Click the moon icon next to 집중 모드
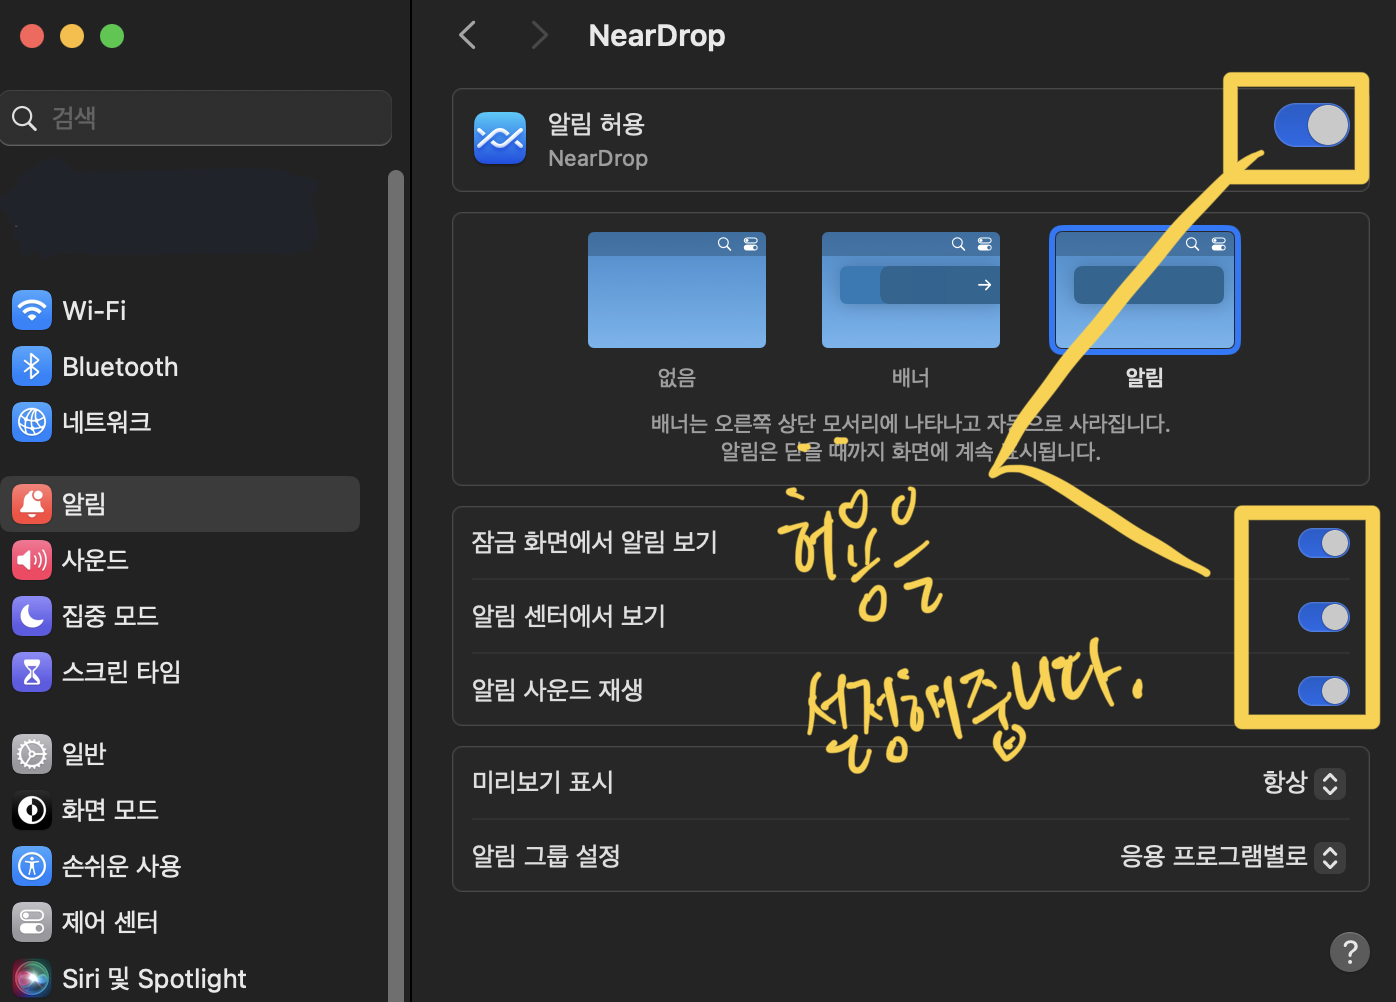Screen dimensions: 1396x1002 pyautogui.click(x=32, y=616)
